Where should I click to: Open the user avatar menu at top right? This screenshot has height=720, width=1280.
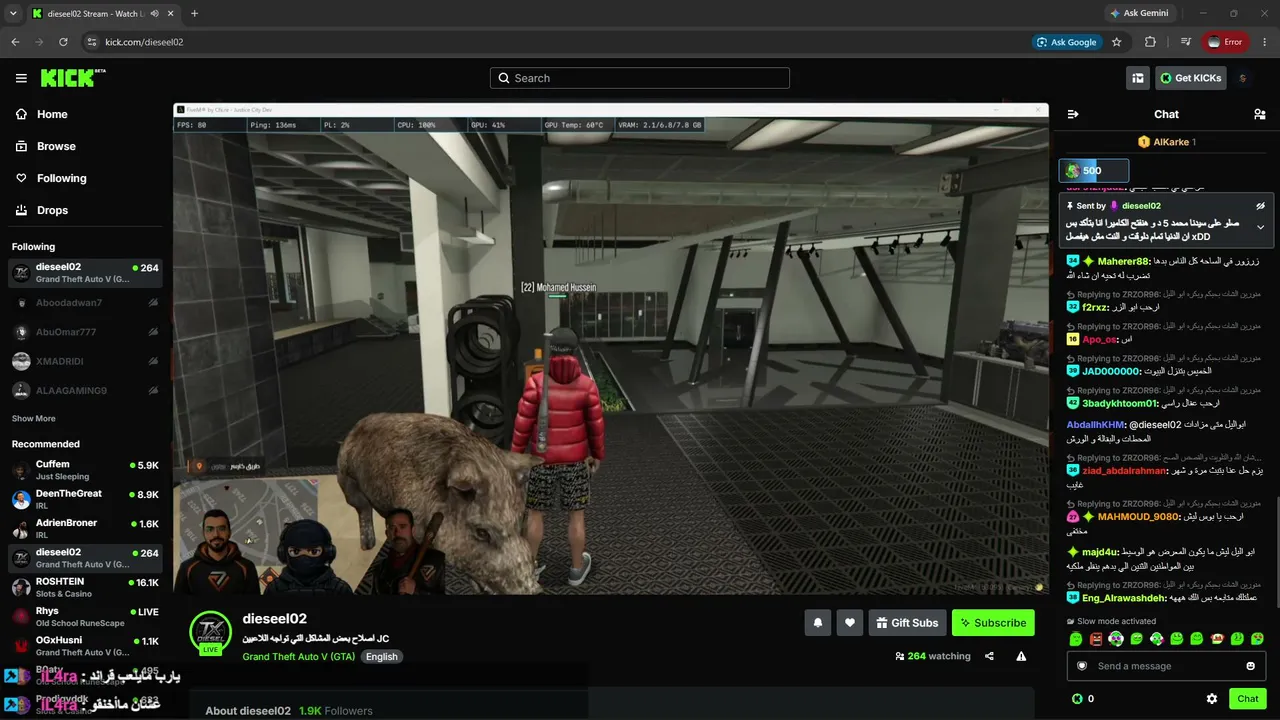pyautogui.click(x=1243, y=78)
